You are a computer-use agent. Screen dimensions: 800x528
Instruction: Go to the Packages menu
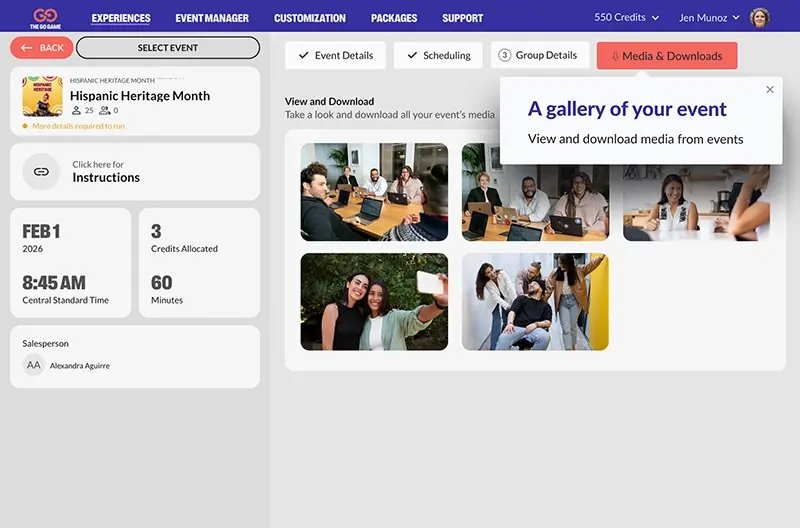click(394, 18)
